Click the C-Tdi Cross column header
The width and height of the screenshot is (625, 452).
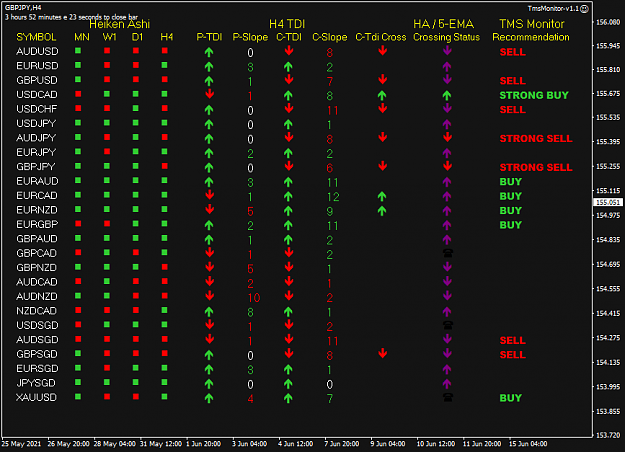381,37
